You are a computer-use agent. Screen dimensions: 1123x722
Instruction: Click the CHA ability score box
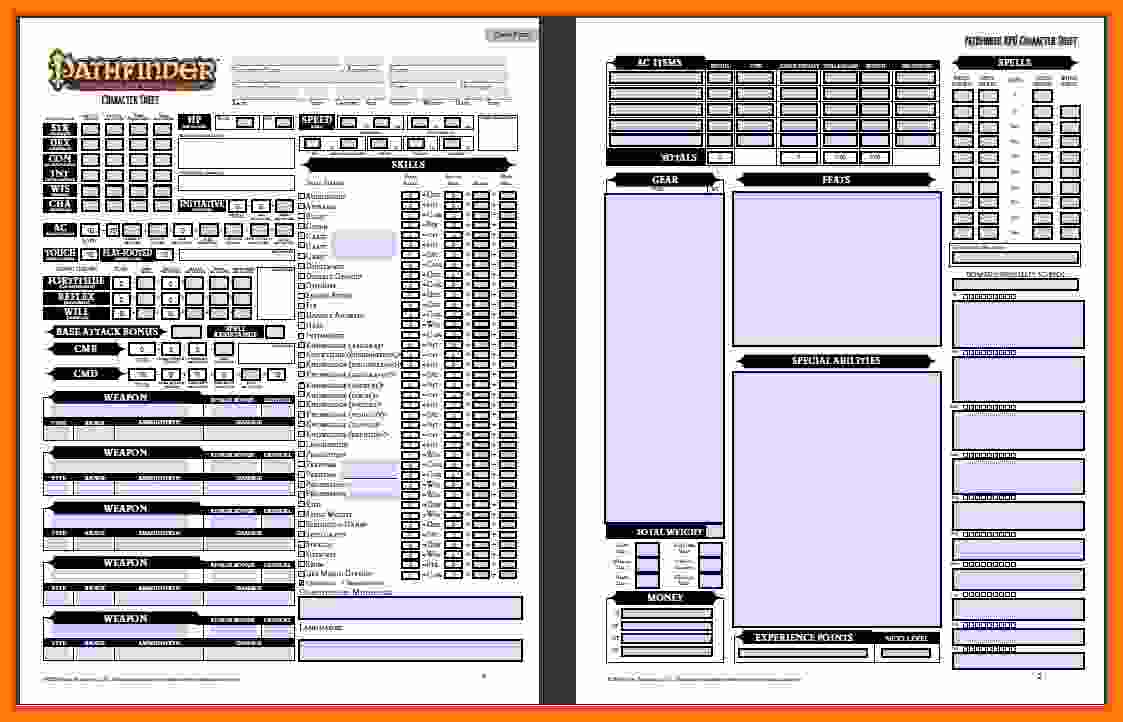(x=90, y=206)
